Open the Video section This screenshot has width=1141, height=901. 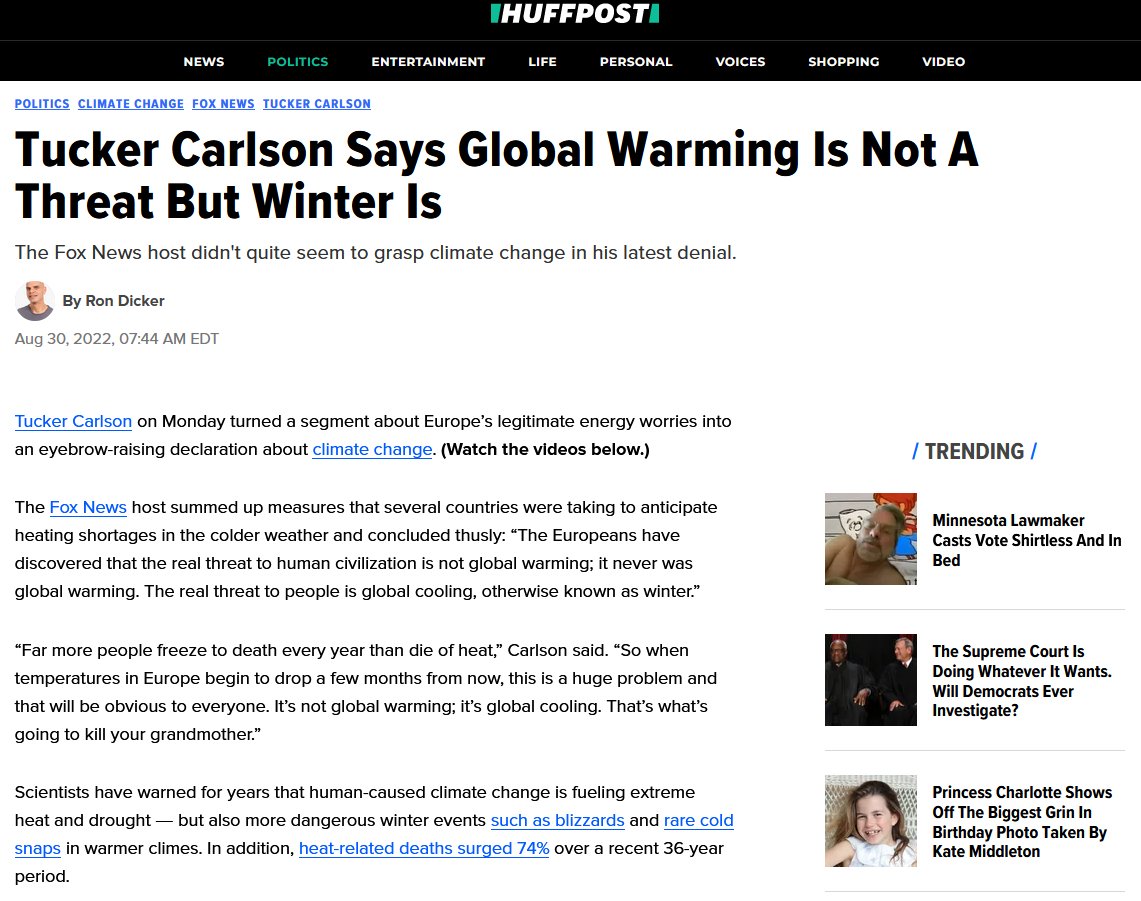(943, 62)
